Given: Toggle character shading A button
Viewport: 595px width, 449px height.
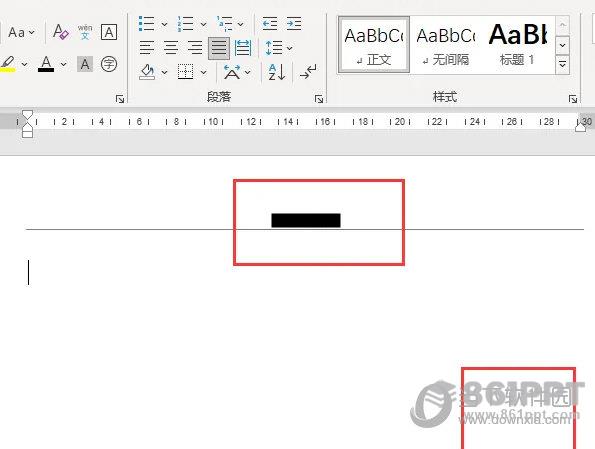Looking at the screenshot, I should [85, 64].
